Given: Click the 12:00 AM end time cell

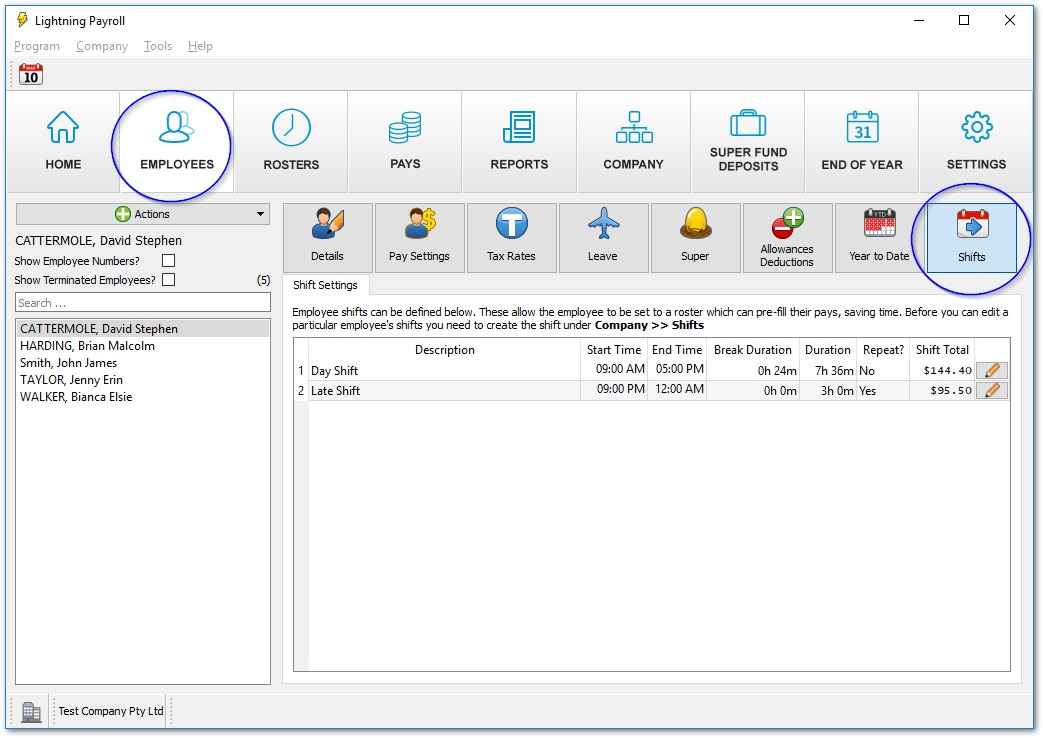Looking at the screenshot, I should tap(676, 390).
